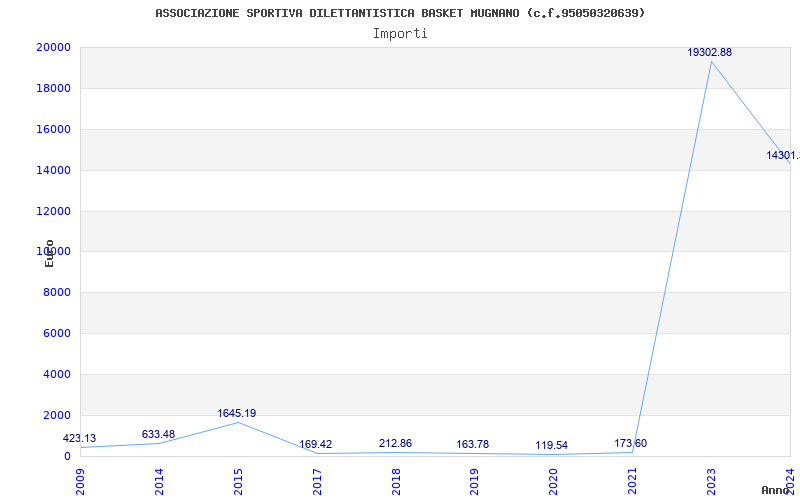
Task: Click the 423.13 value label
Action: tap(79, 438)
